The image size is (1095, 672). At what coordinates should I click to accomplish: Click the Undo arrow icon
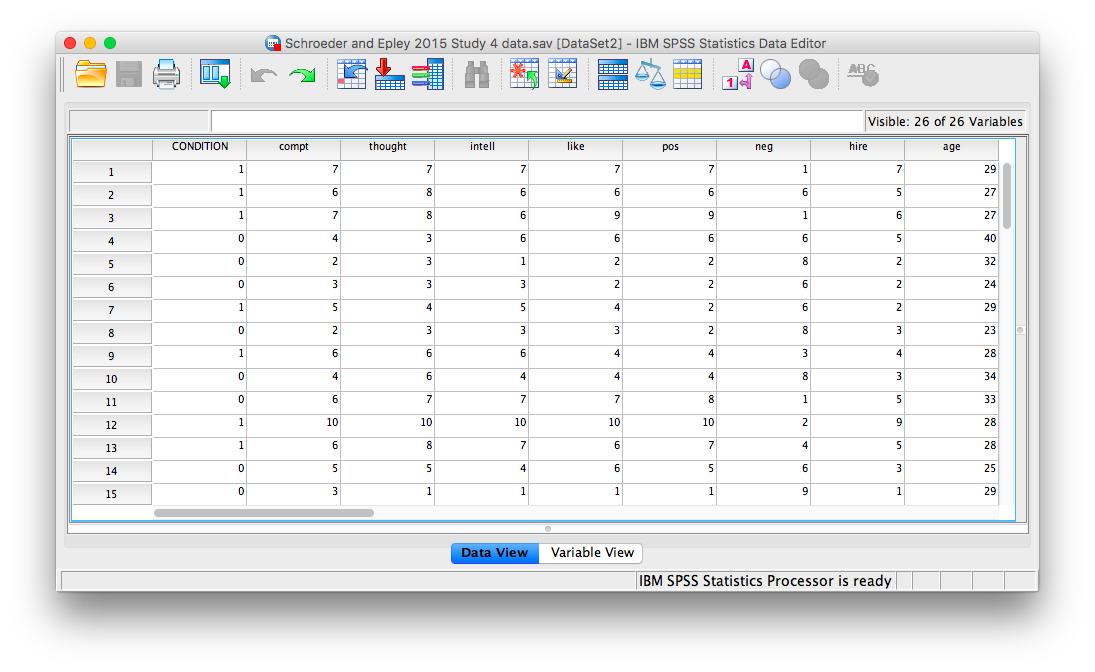(263, 75)
